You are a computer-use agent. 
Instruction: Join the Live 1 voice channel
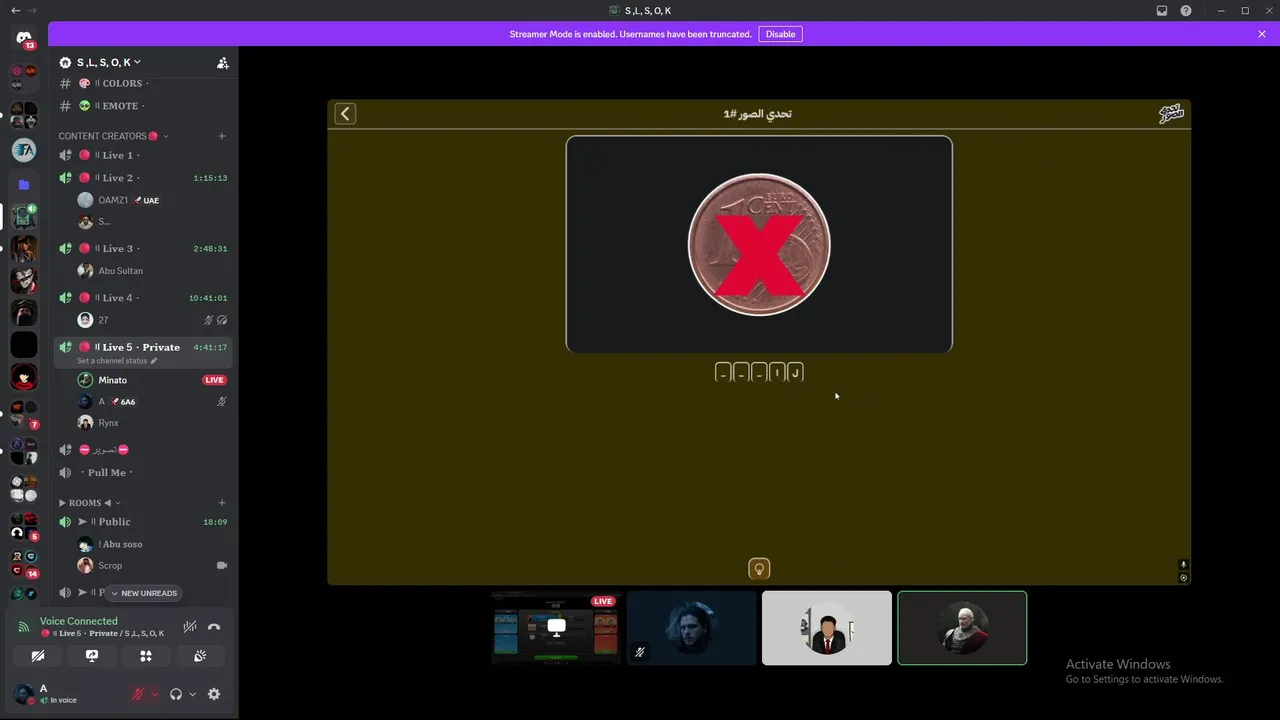143,155
